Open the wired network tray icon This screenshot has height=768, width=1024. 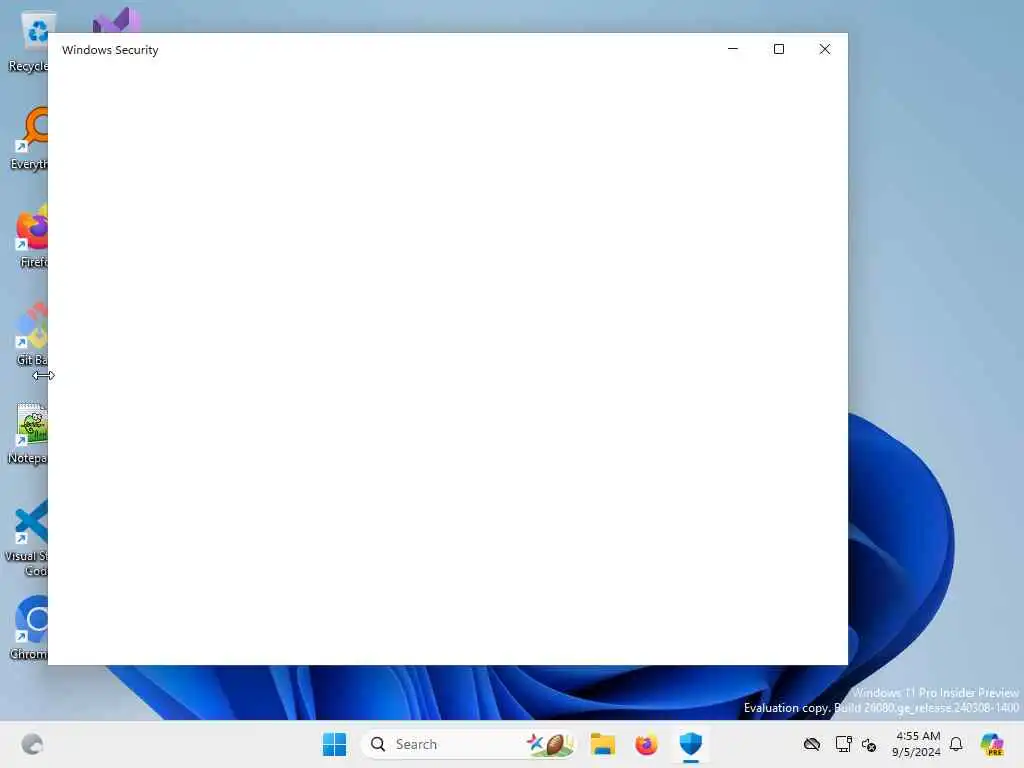843,744
